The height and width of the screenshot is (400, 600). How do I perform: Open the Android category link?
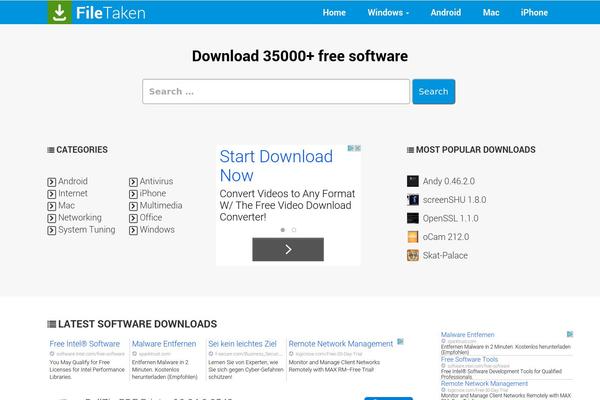[73, 181]
